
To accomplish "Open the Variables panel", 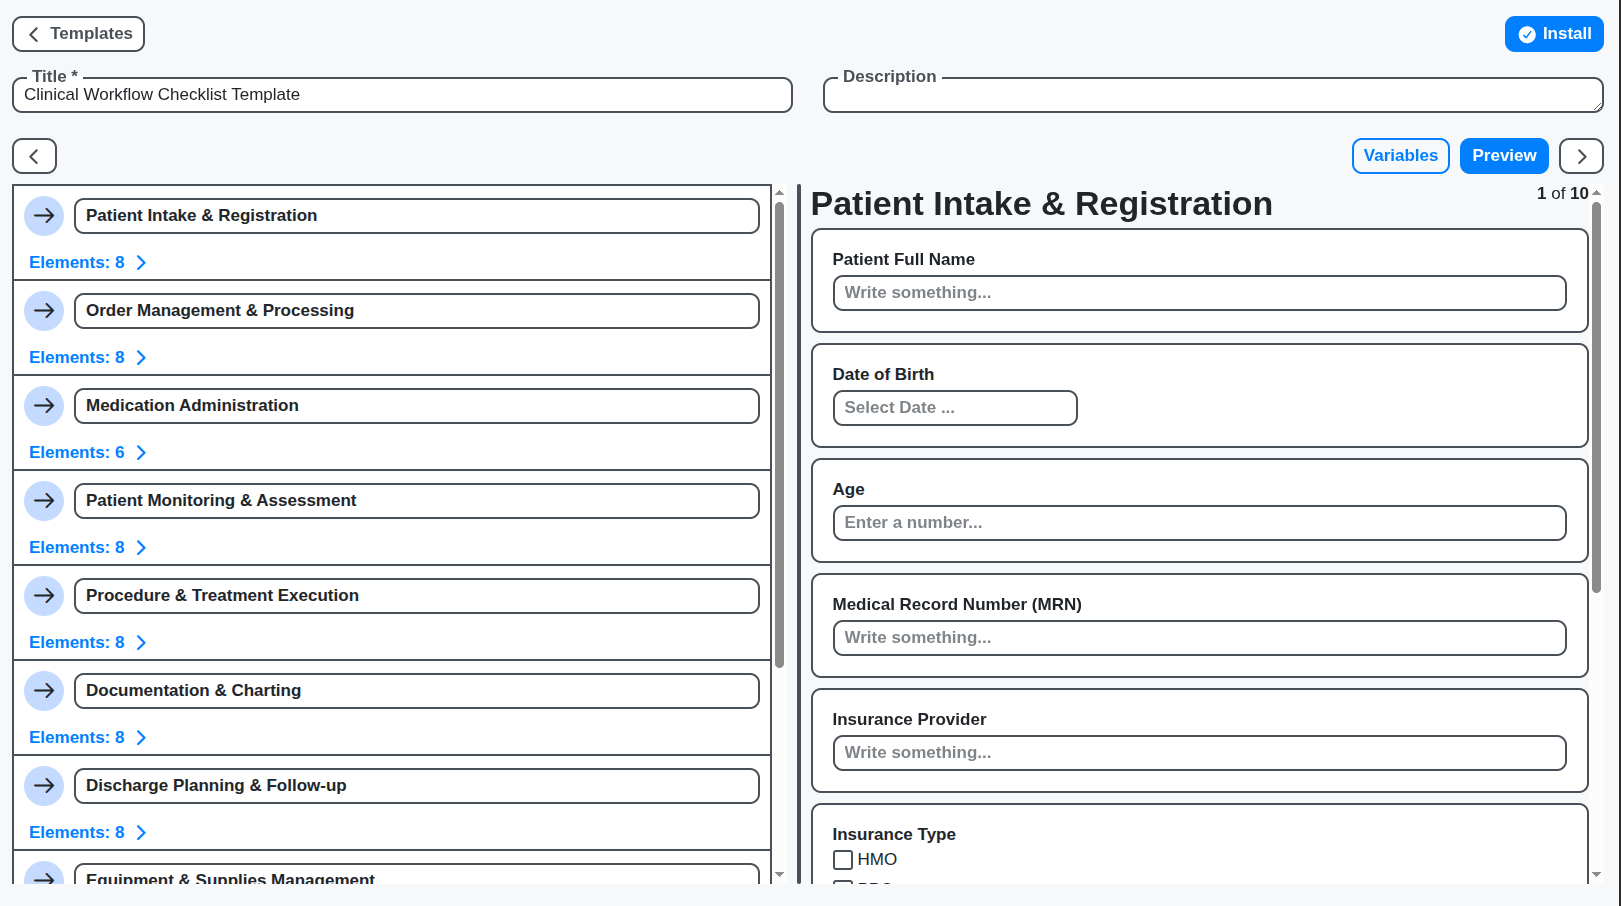I will click(x=1400, y=156).
